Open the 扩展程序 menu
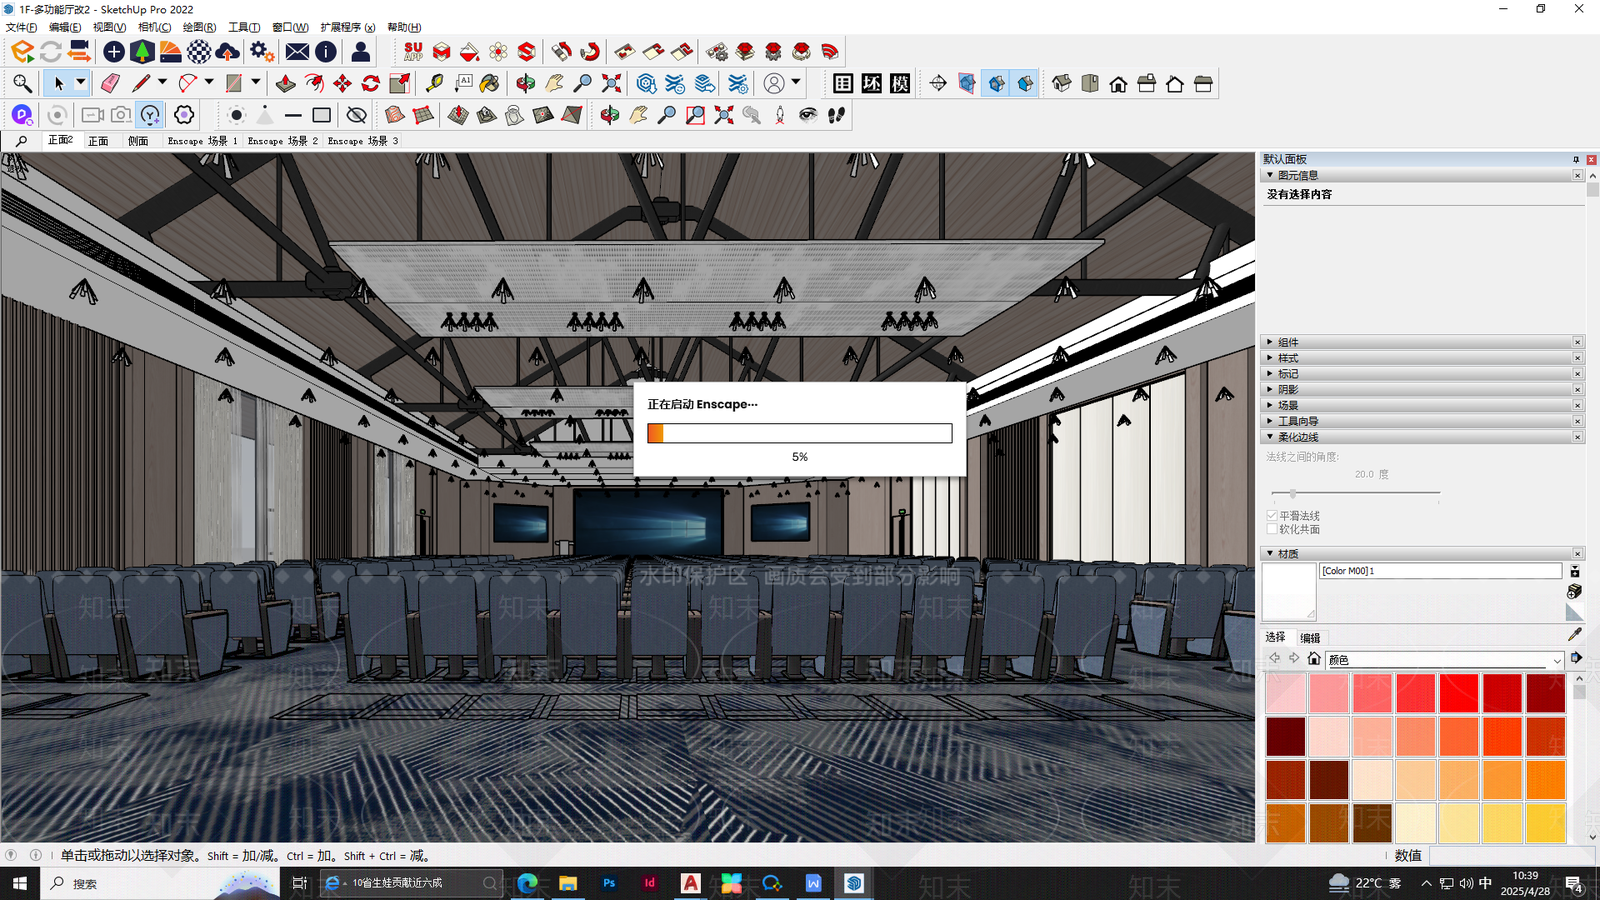This screenshot has height=900, width=1600. (348, 27)
